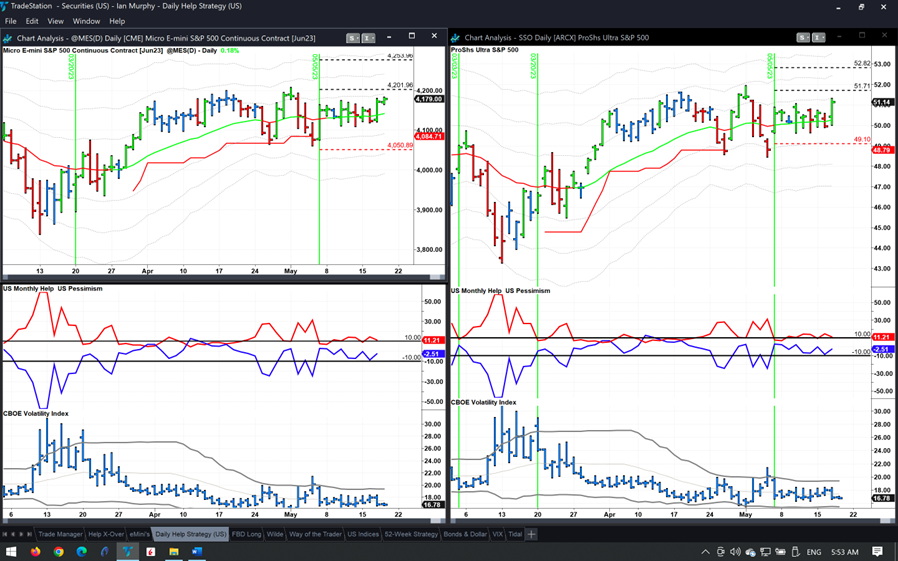Click the Chart Analysis icon in the SSO window title

click(456, 38)
